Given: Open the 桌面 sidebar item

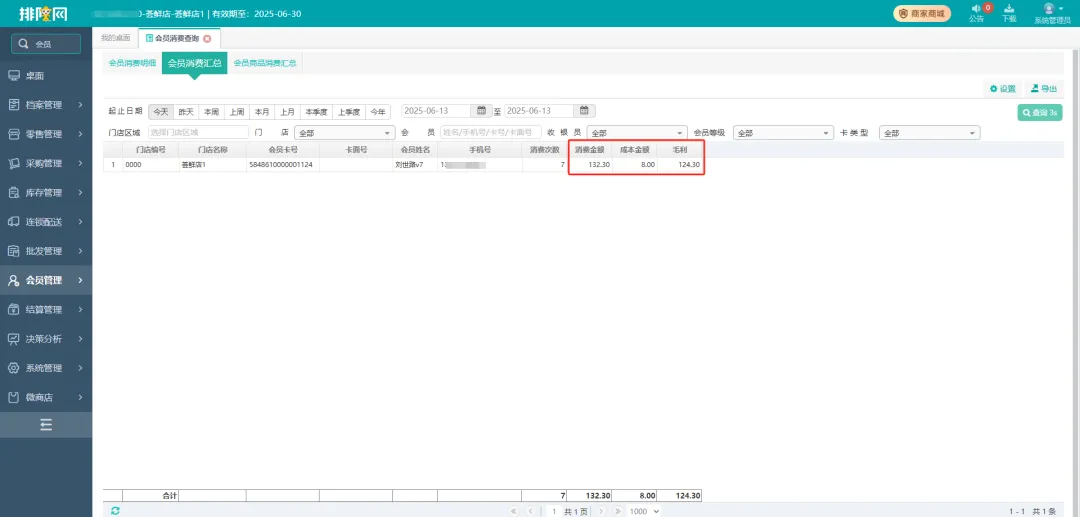Looking at the screenshot, I should coord(46,76).
